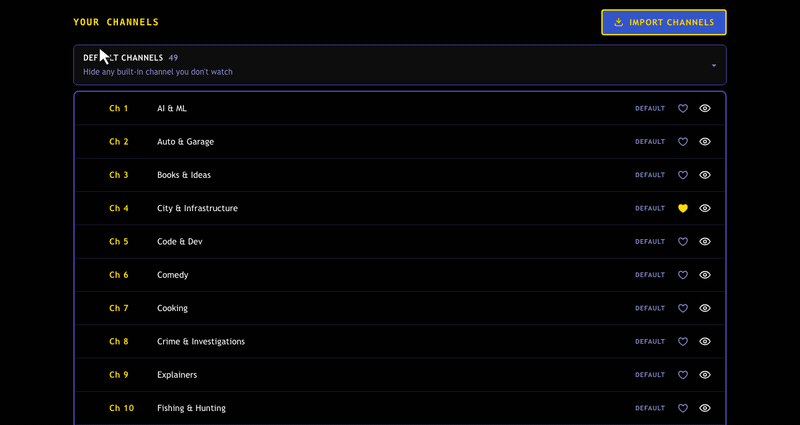Select the Ch 4 label
Screen dimensions: 800x425
tap(119, 208)
